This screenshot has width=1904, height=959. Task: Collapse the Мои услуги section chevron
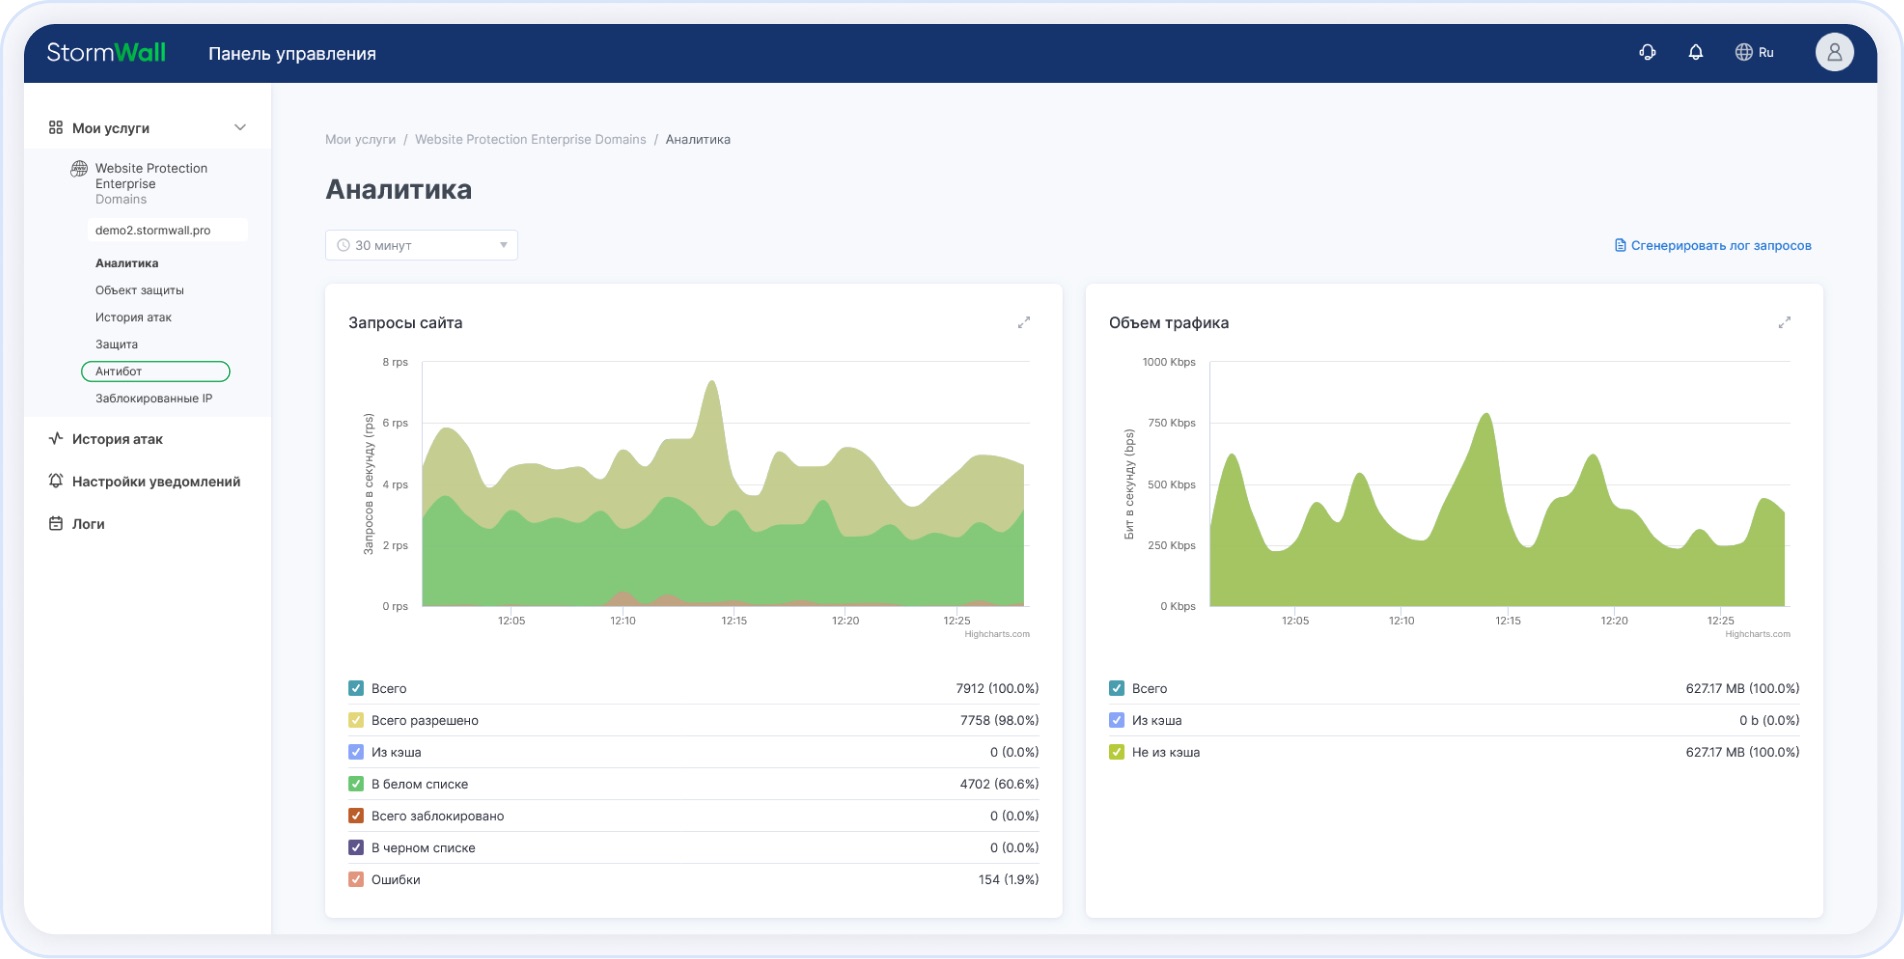pyautogui.click(x=240, y=128)
